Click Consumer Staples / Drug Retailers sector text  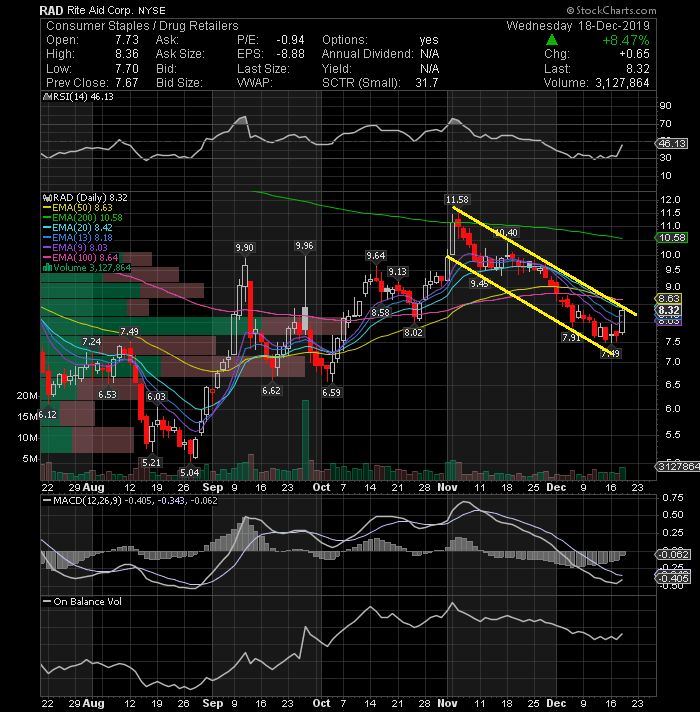tap(142, 26)
